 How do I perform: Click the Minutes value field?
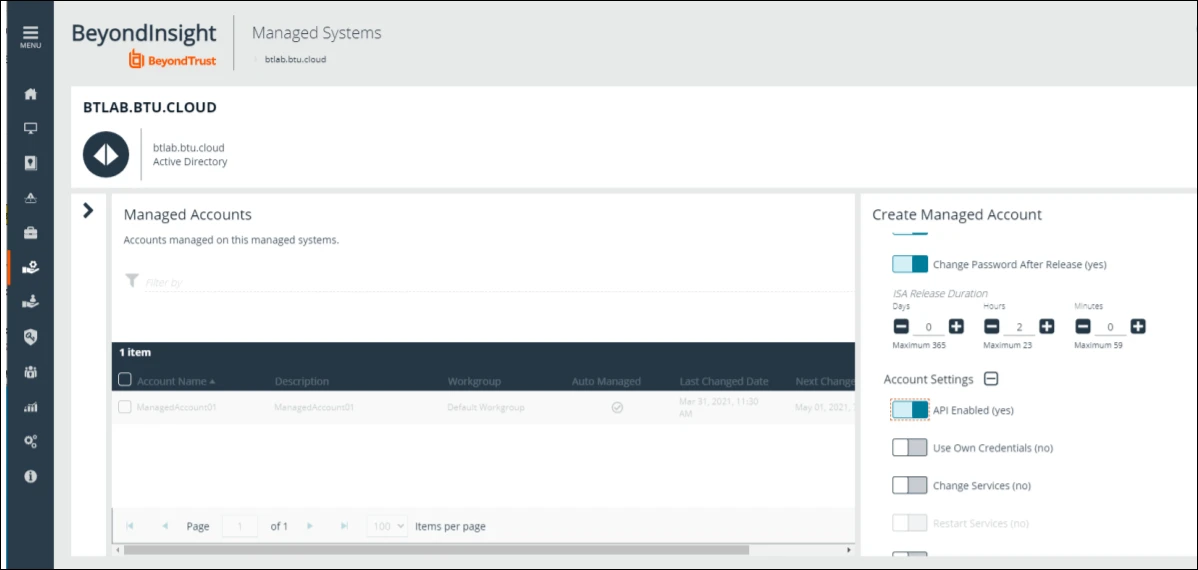click(x=1110, y=327)
